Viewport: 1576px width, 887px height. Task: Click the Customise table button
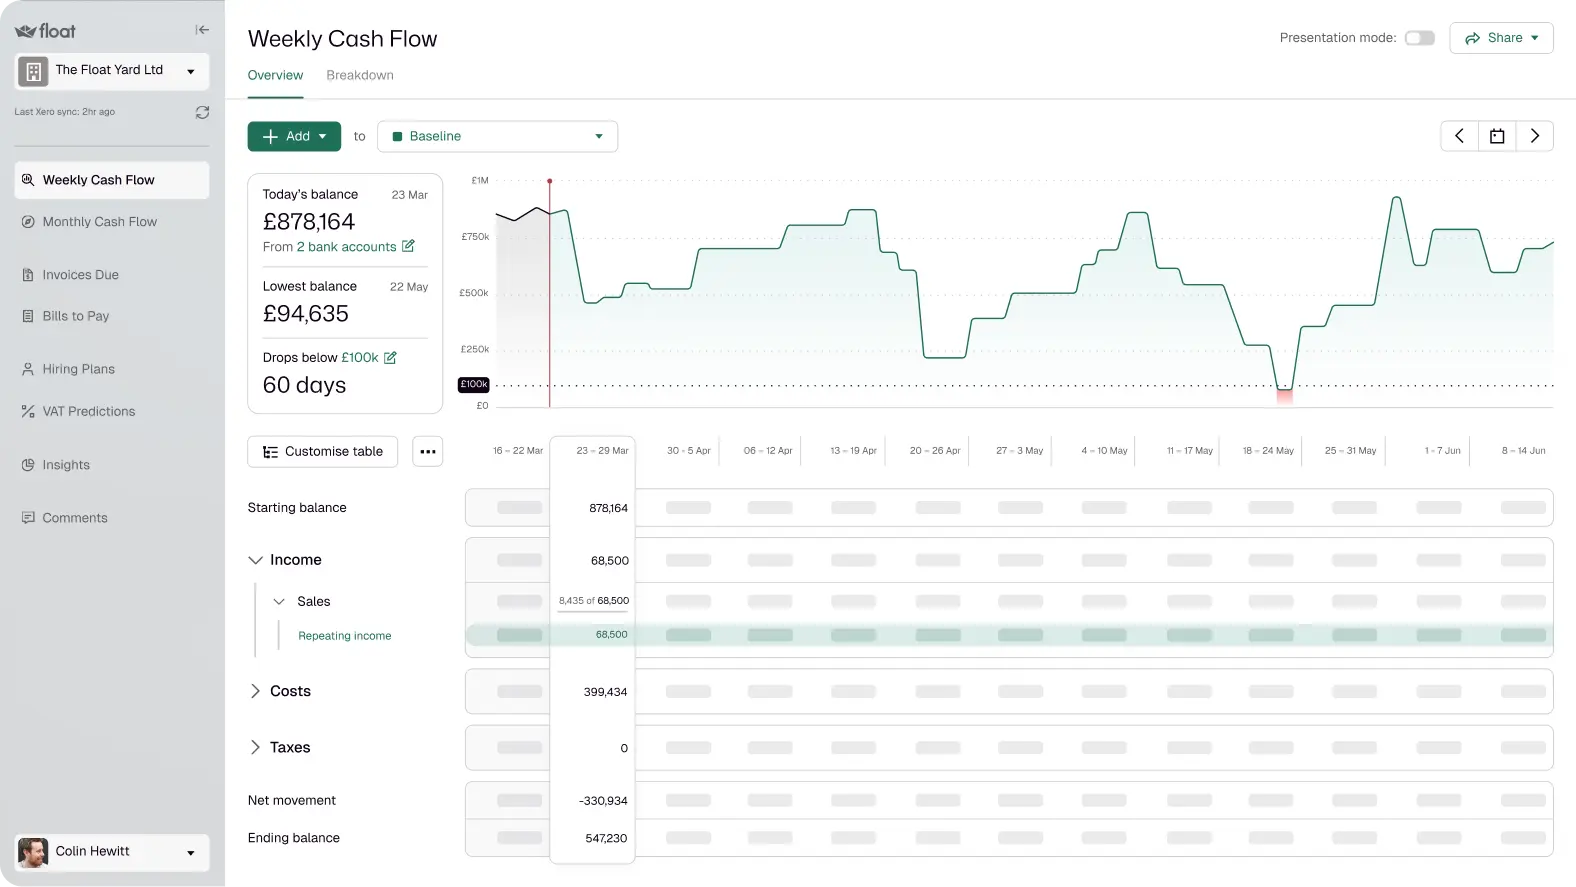click(322, 452)
